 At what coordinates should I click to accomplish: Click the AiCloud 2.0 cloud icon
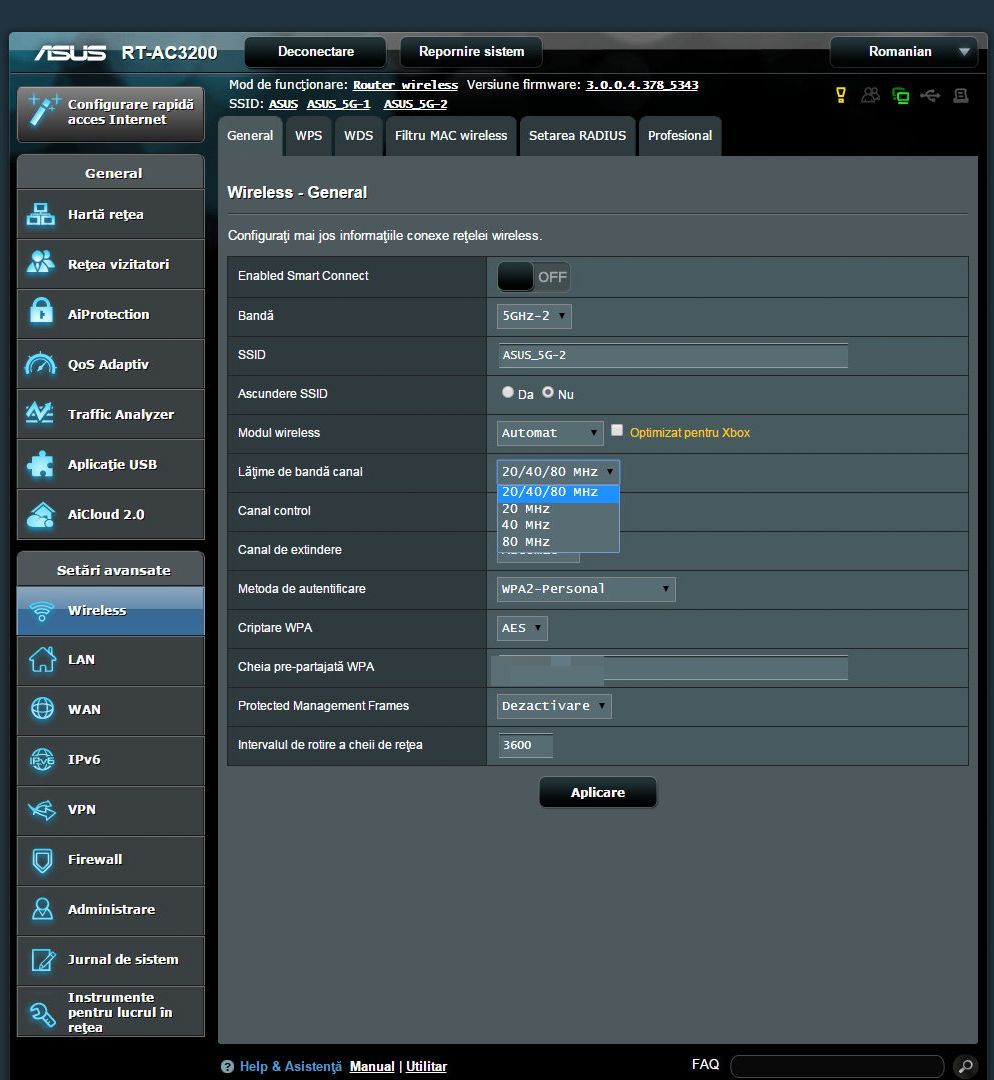coord(41,514)
